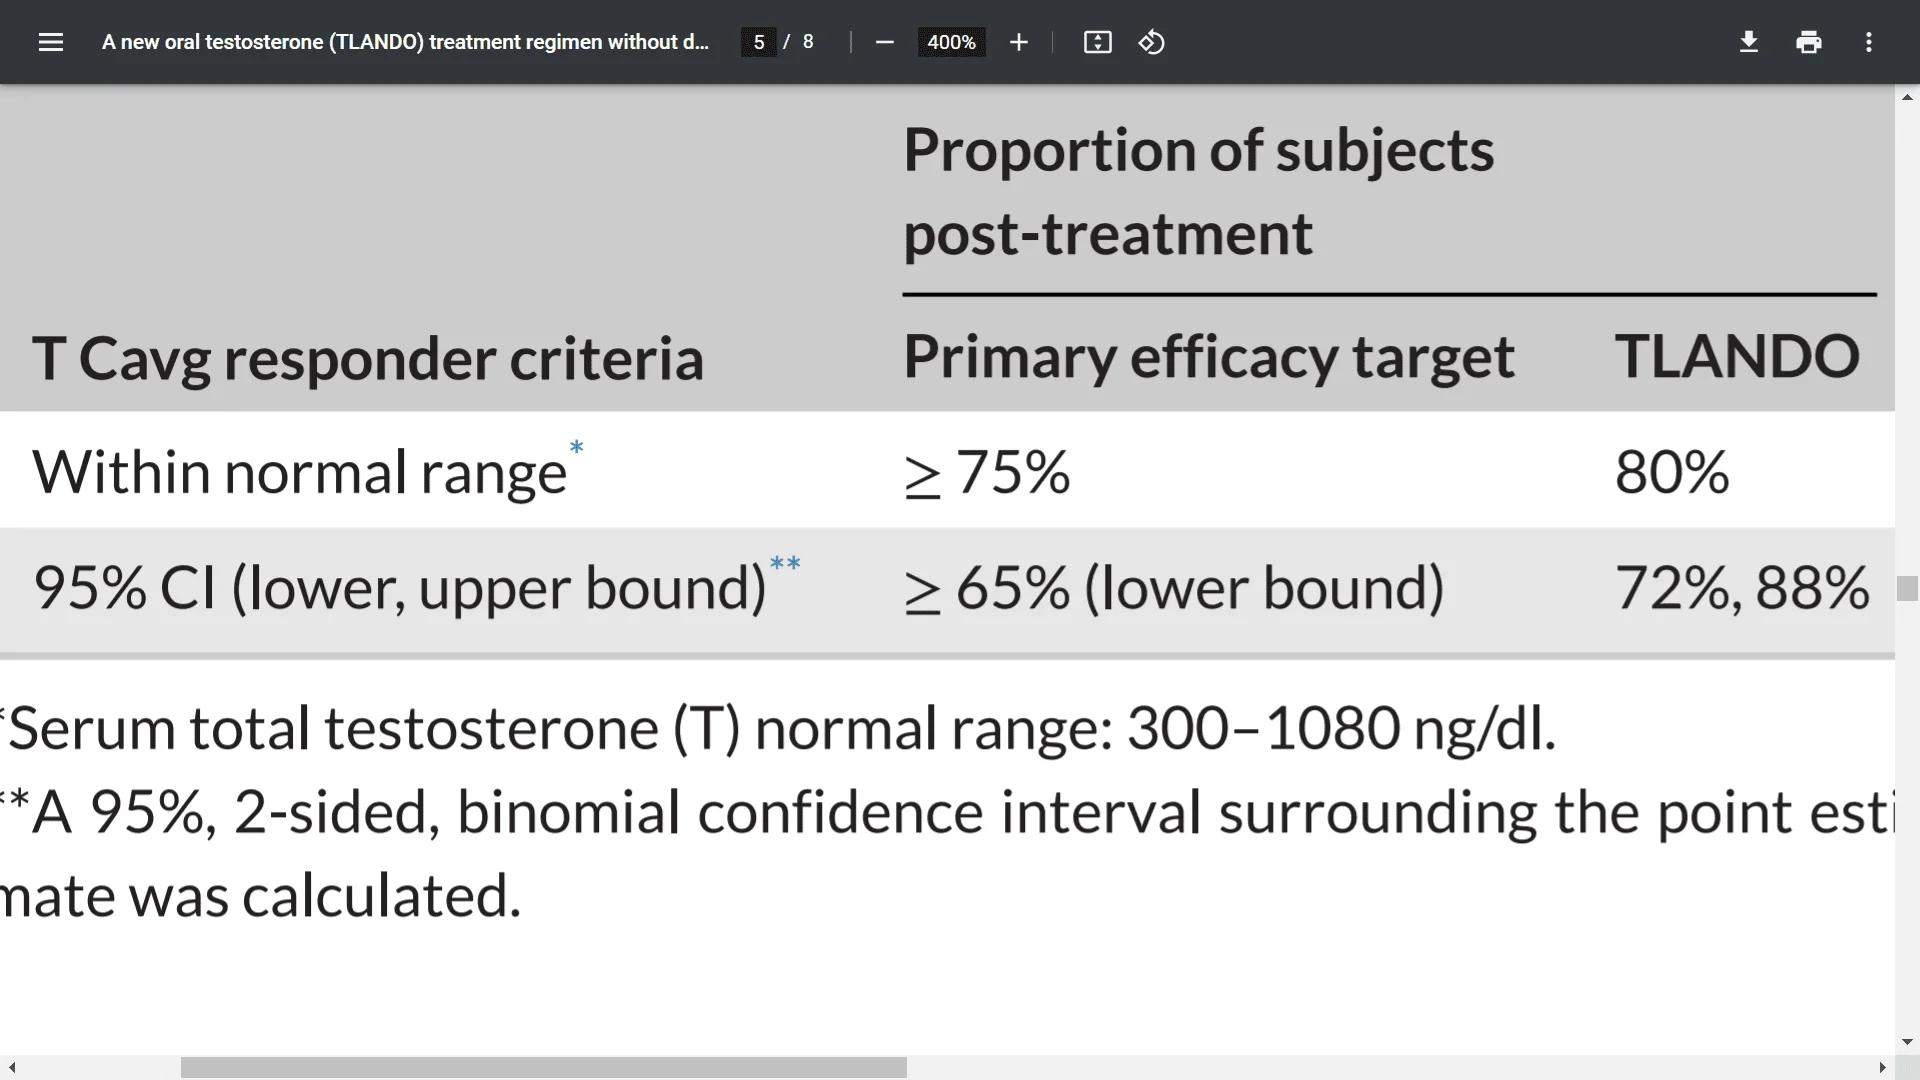Click the double asterisk footnote marker
This screenshot has height=1080, width=1920.
pyautogui.click(x=786, y=565)
